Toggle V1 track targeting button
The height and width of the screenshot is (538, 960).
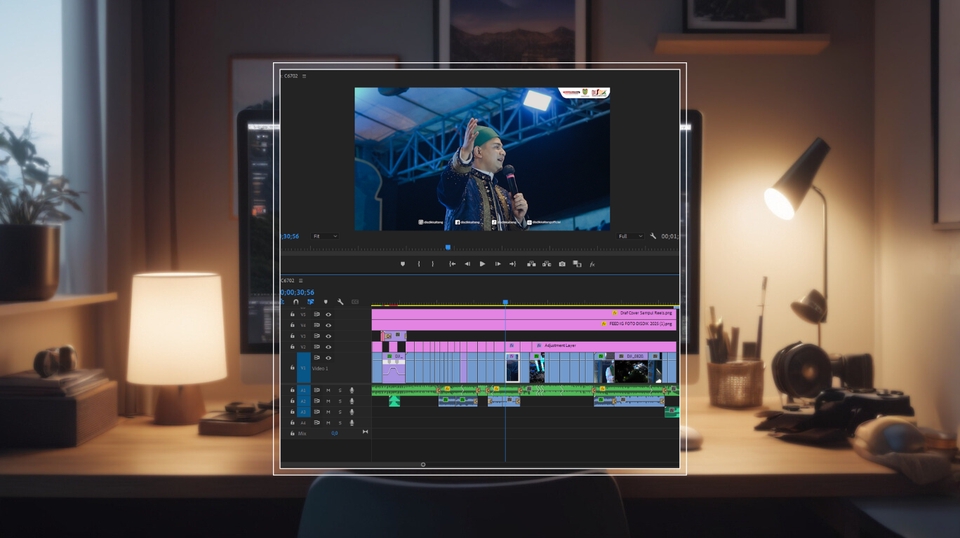click(x=304, y=368)
